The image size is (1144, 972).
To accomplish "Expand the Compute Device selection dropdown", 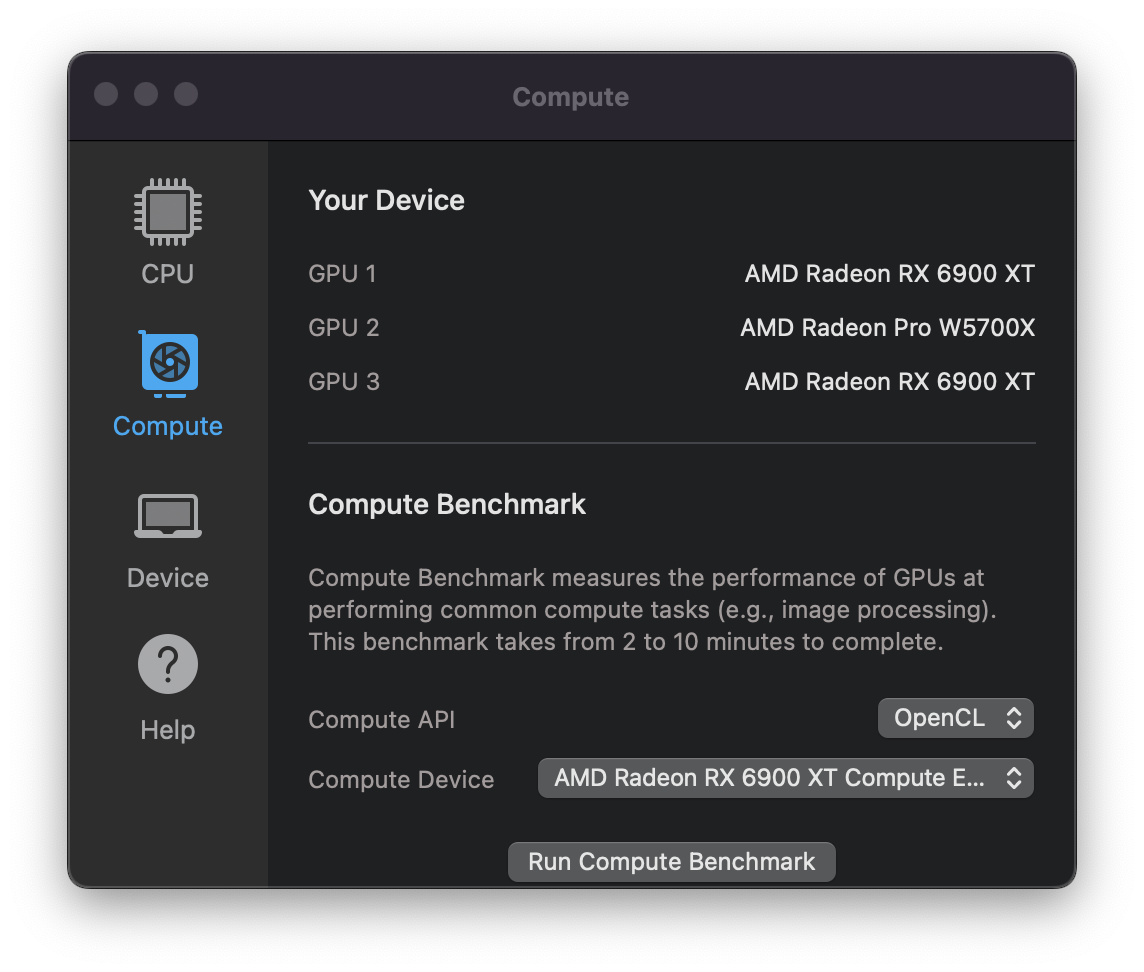I will pyautogui.click(x=785, y=778).
